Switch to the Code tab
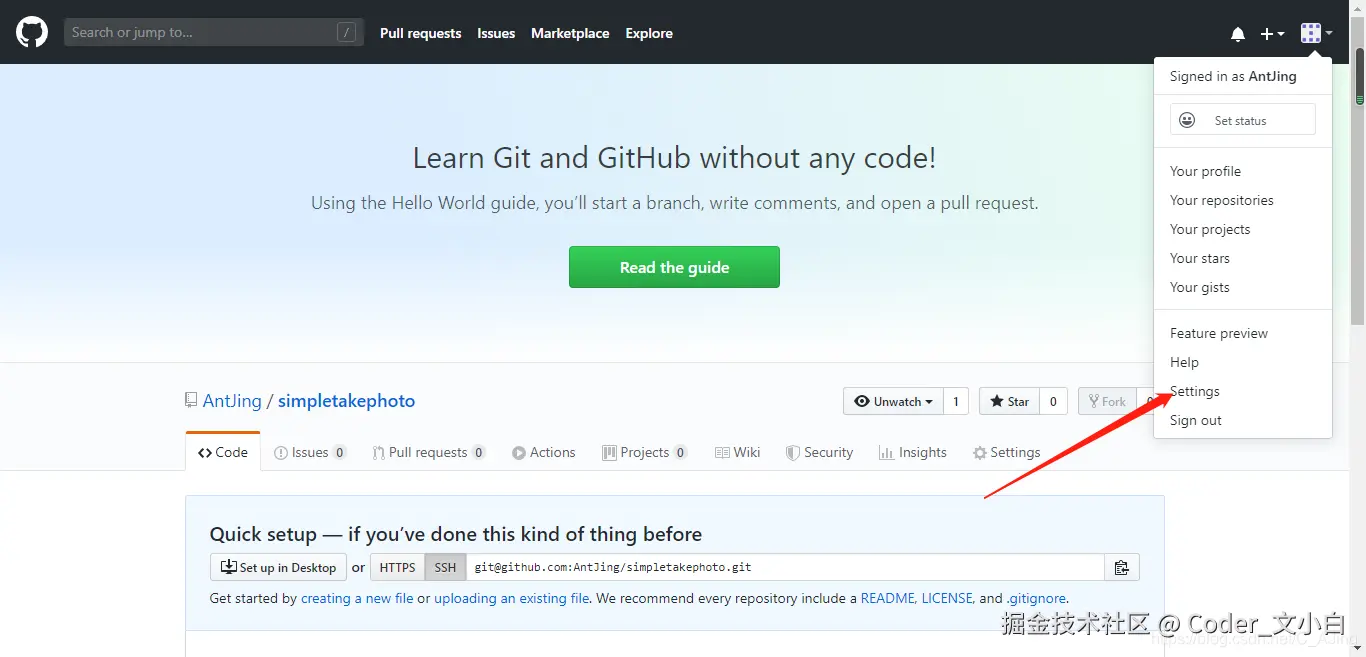Viewport: 1366px width, 657px height. tap(223, 452)
